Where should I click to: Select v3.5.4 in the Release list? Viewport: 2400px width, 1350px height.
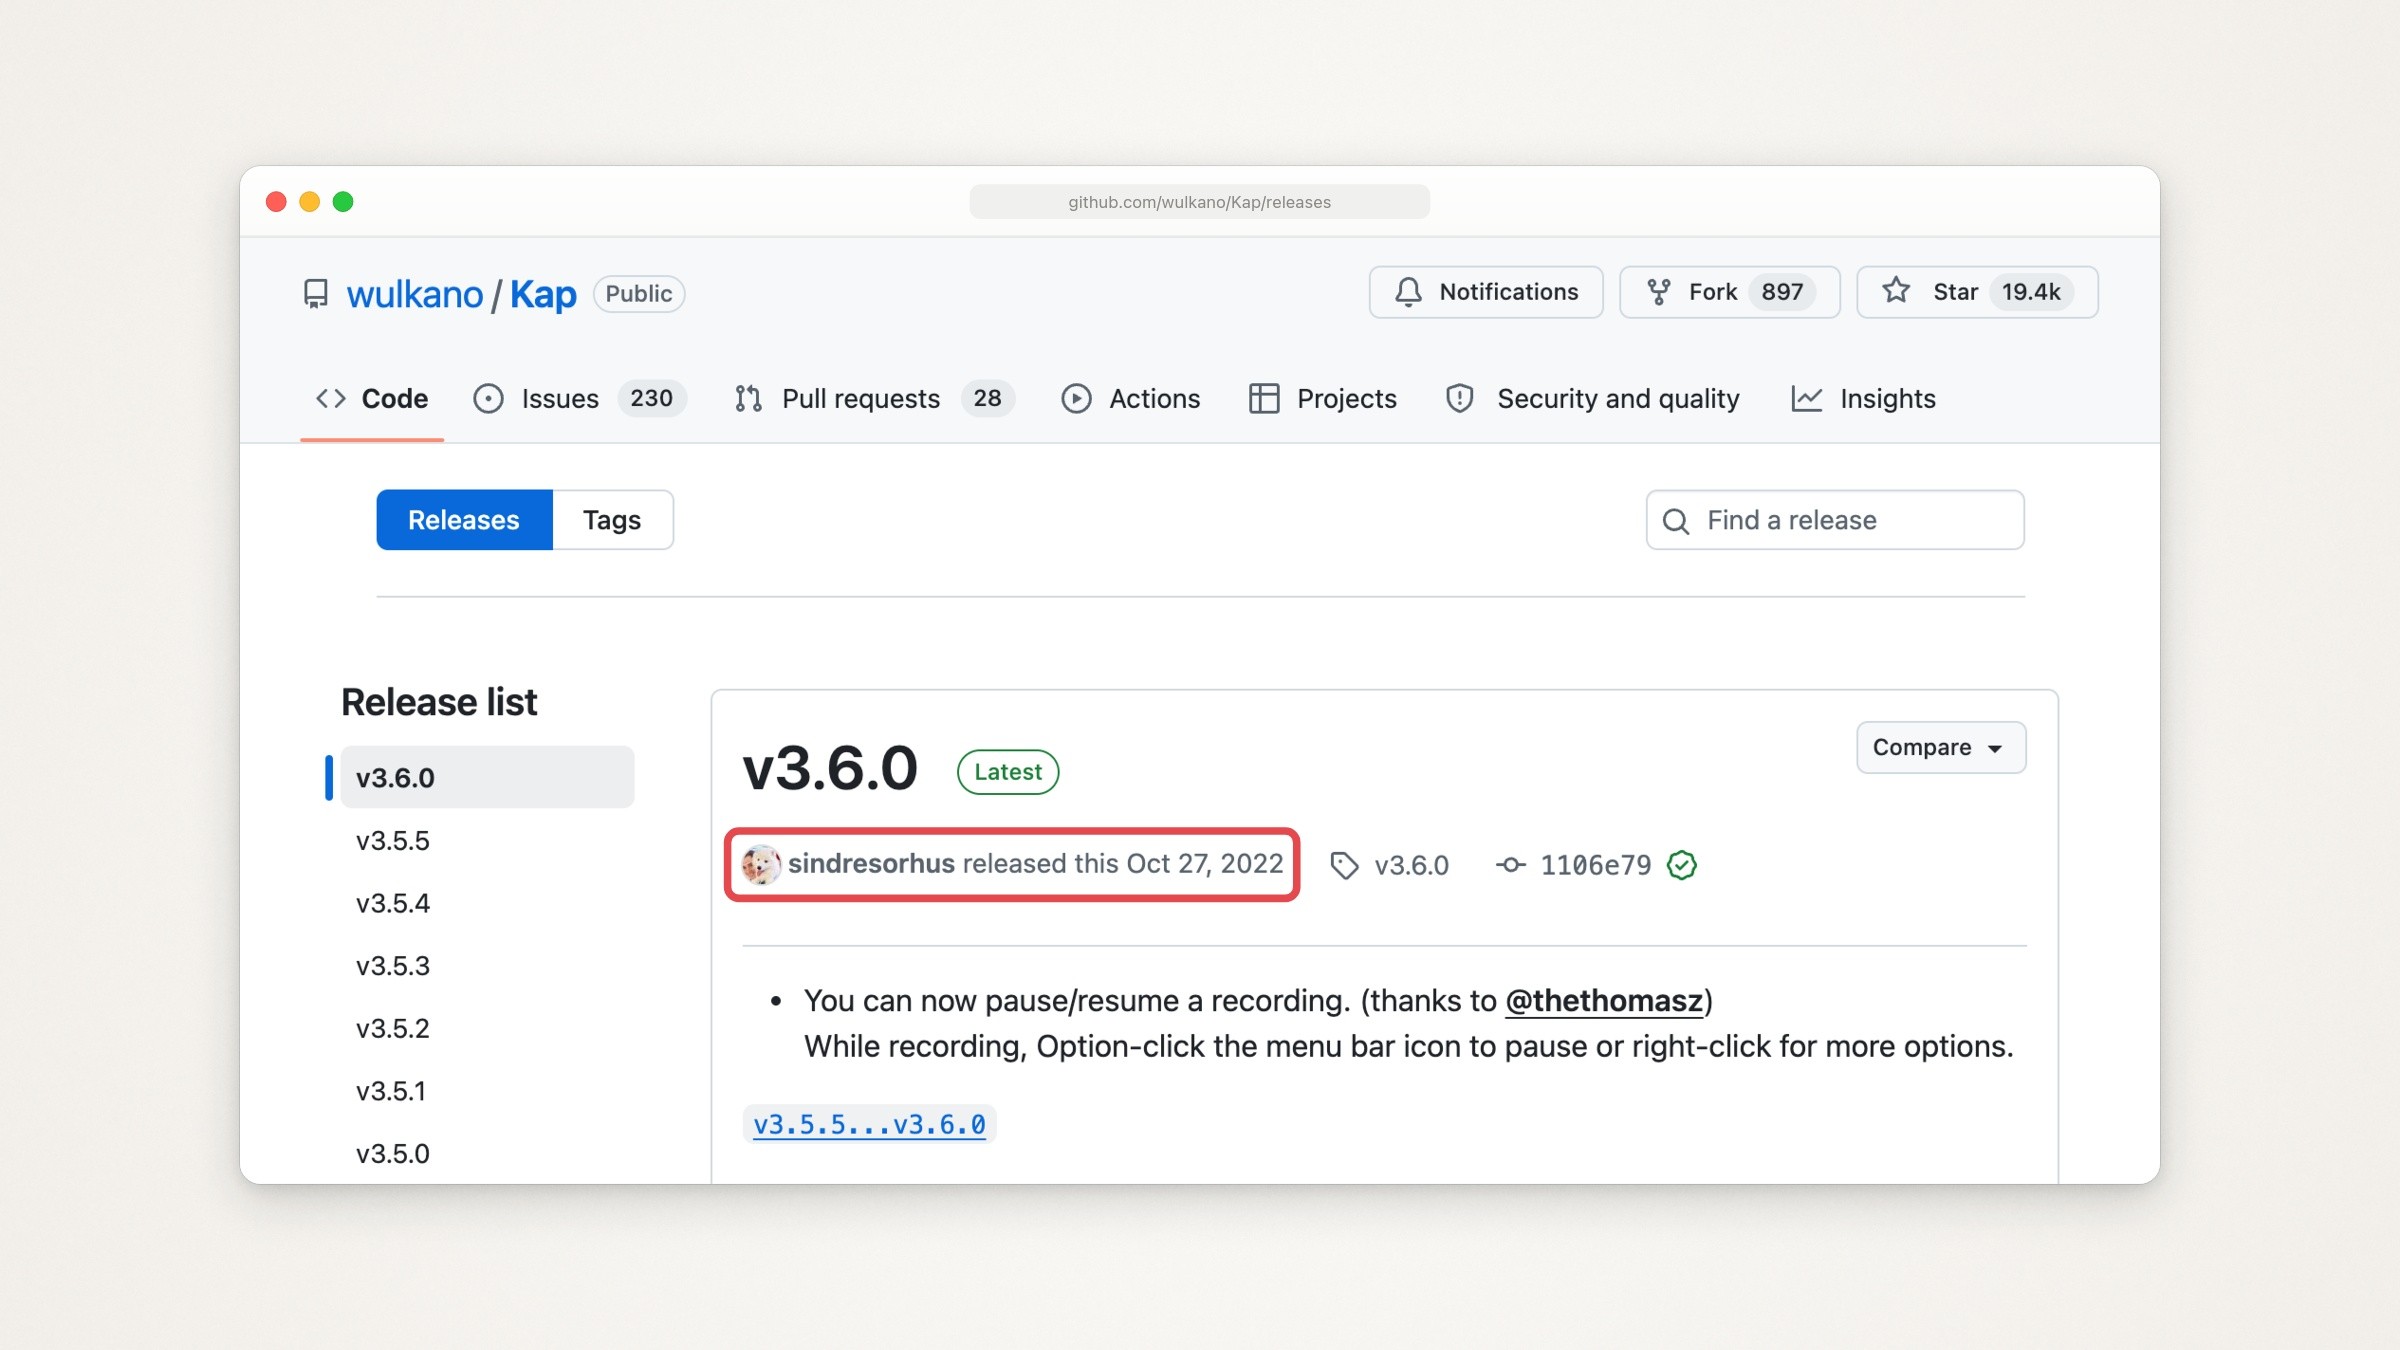coord(393,904)
